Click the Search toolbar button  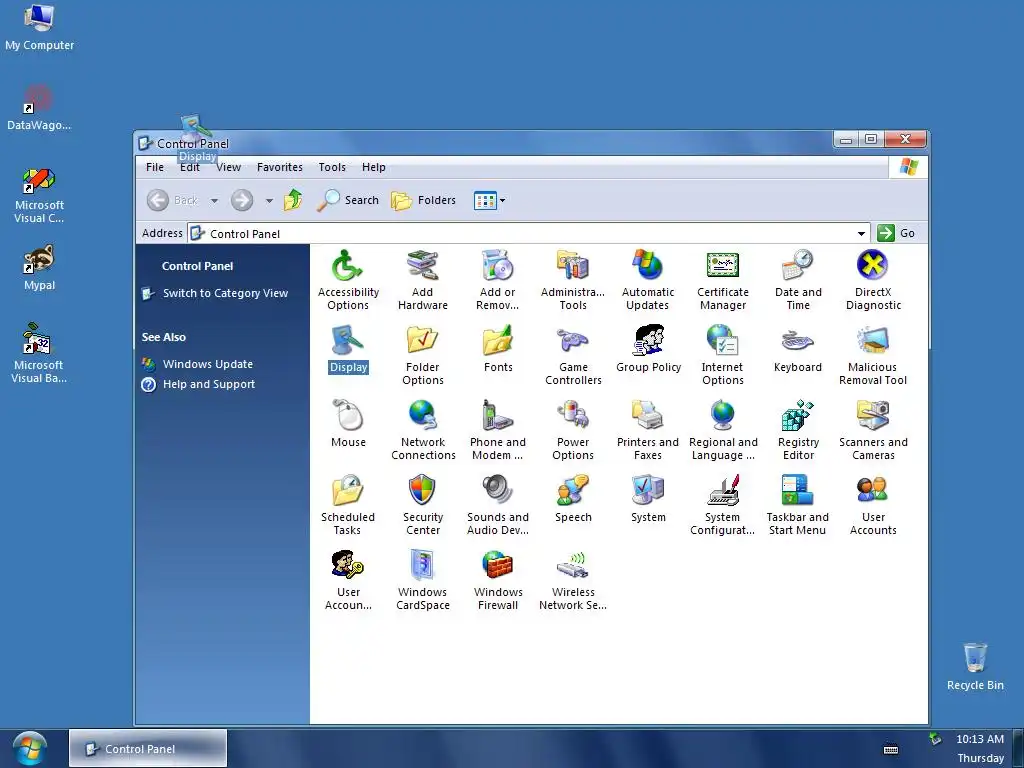click(348, 200)
